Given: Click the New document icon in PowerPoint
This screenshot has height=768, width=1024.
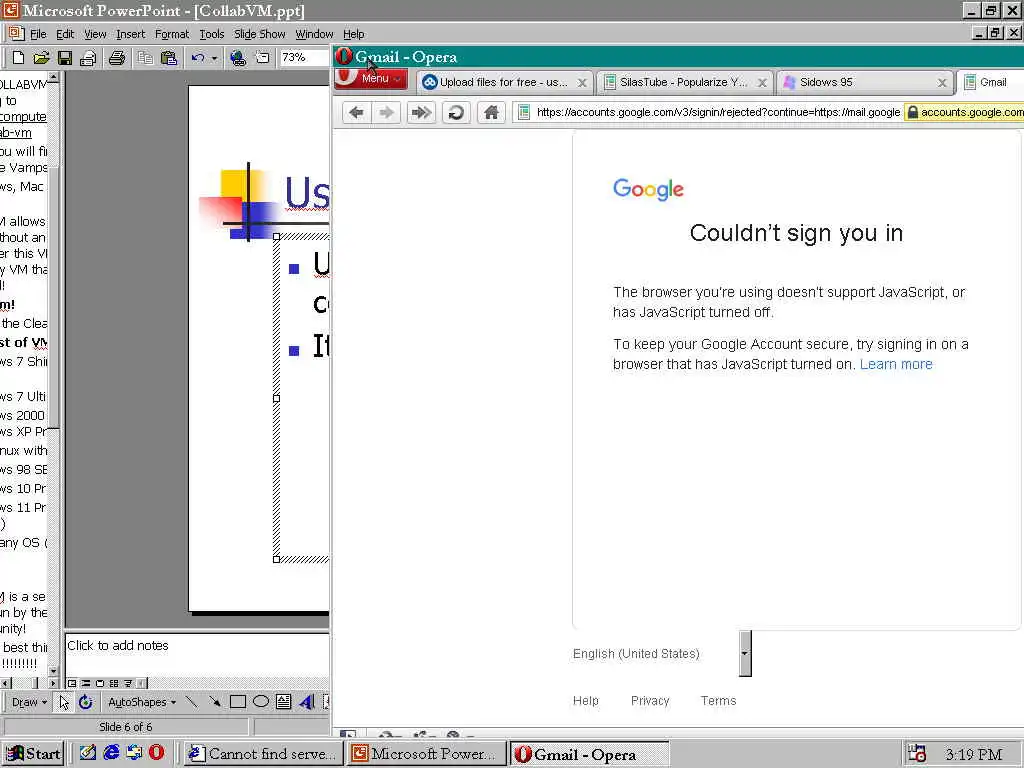Looking at the screenshot, I should (x=18, y=58).
